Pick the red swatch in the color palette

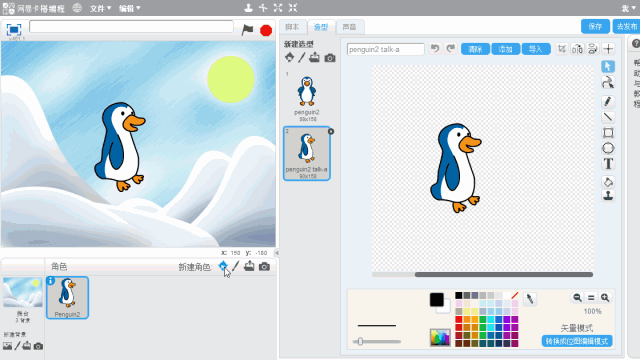point(459,320)
